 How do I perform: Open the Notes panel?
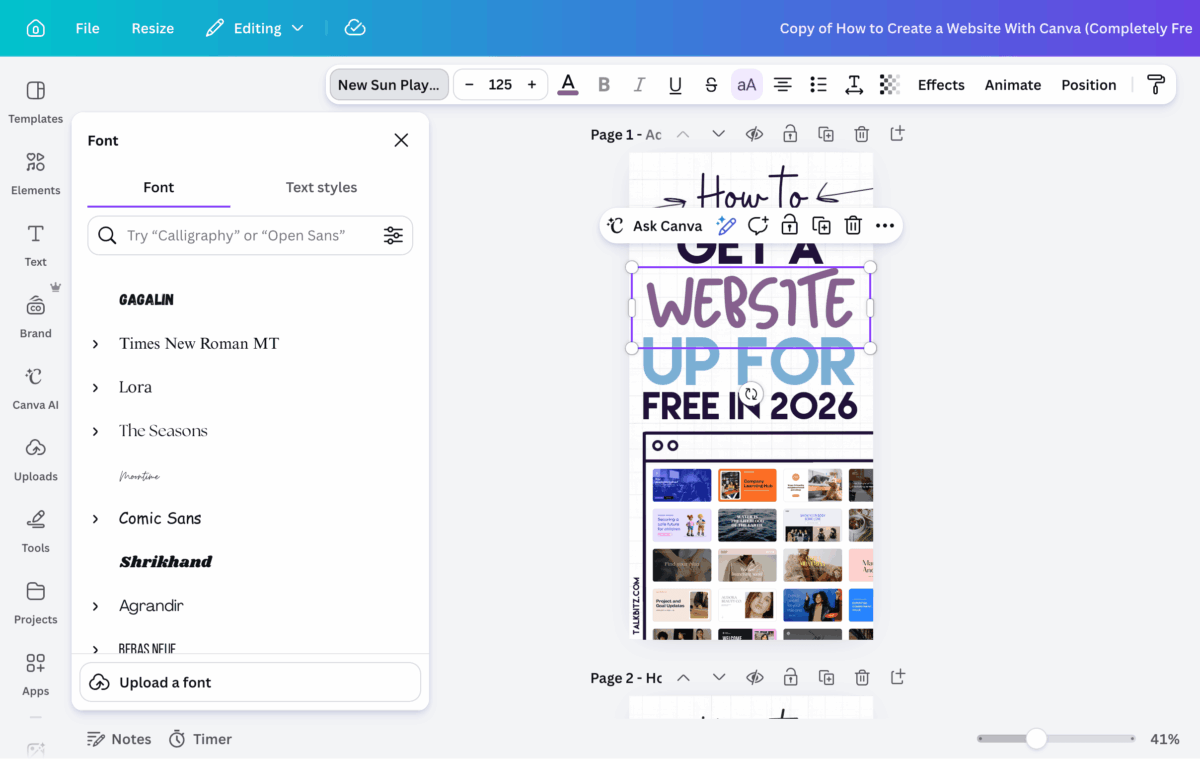119,739
